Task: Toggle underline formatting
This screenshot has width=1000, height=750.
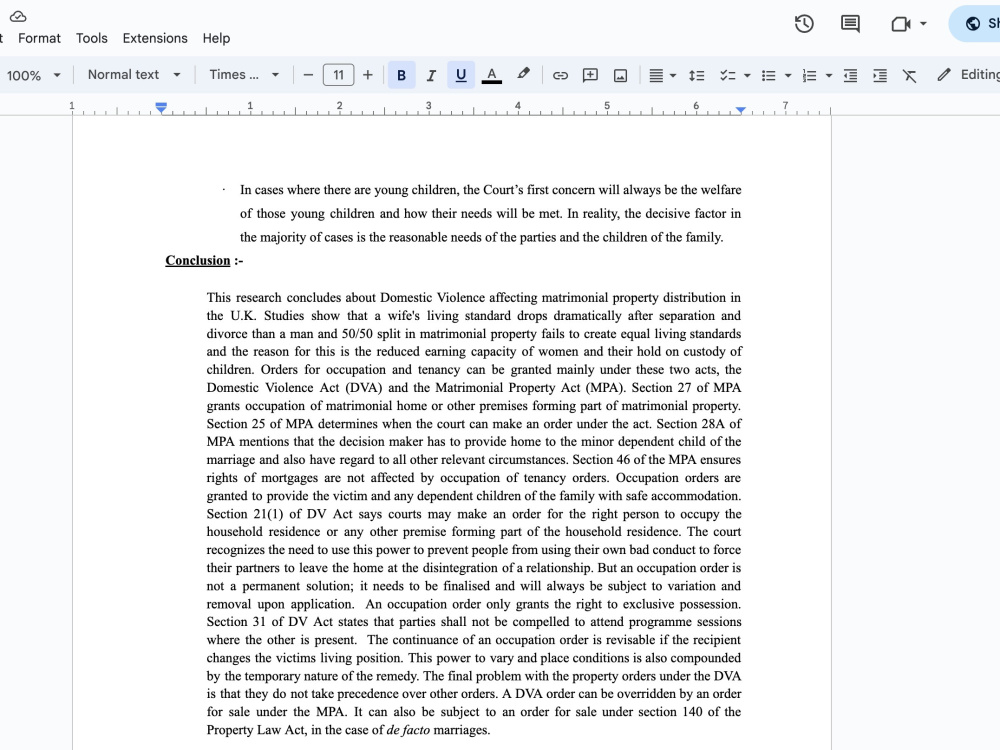Action: [461, 75]
